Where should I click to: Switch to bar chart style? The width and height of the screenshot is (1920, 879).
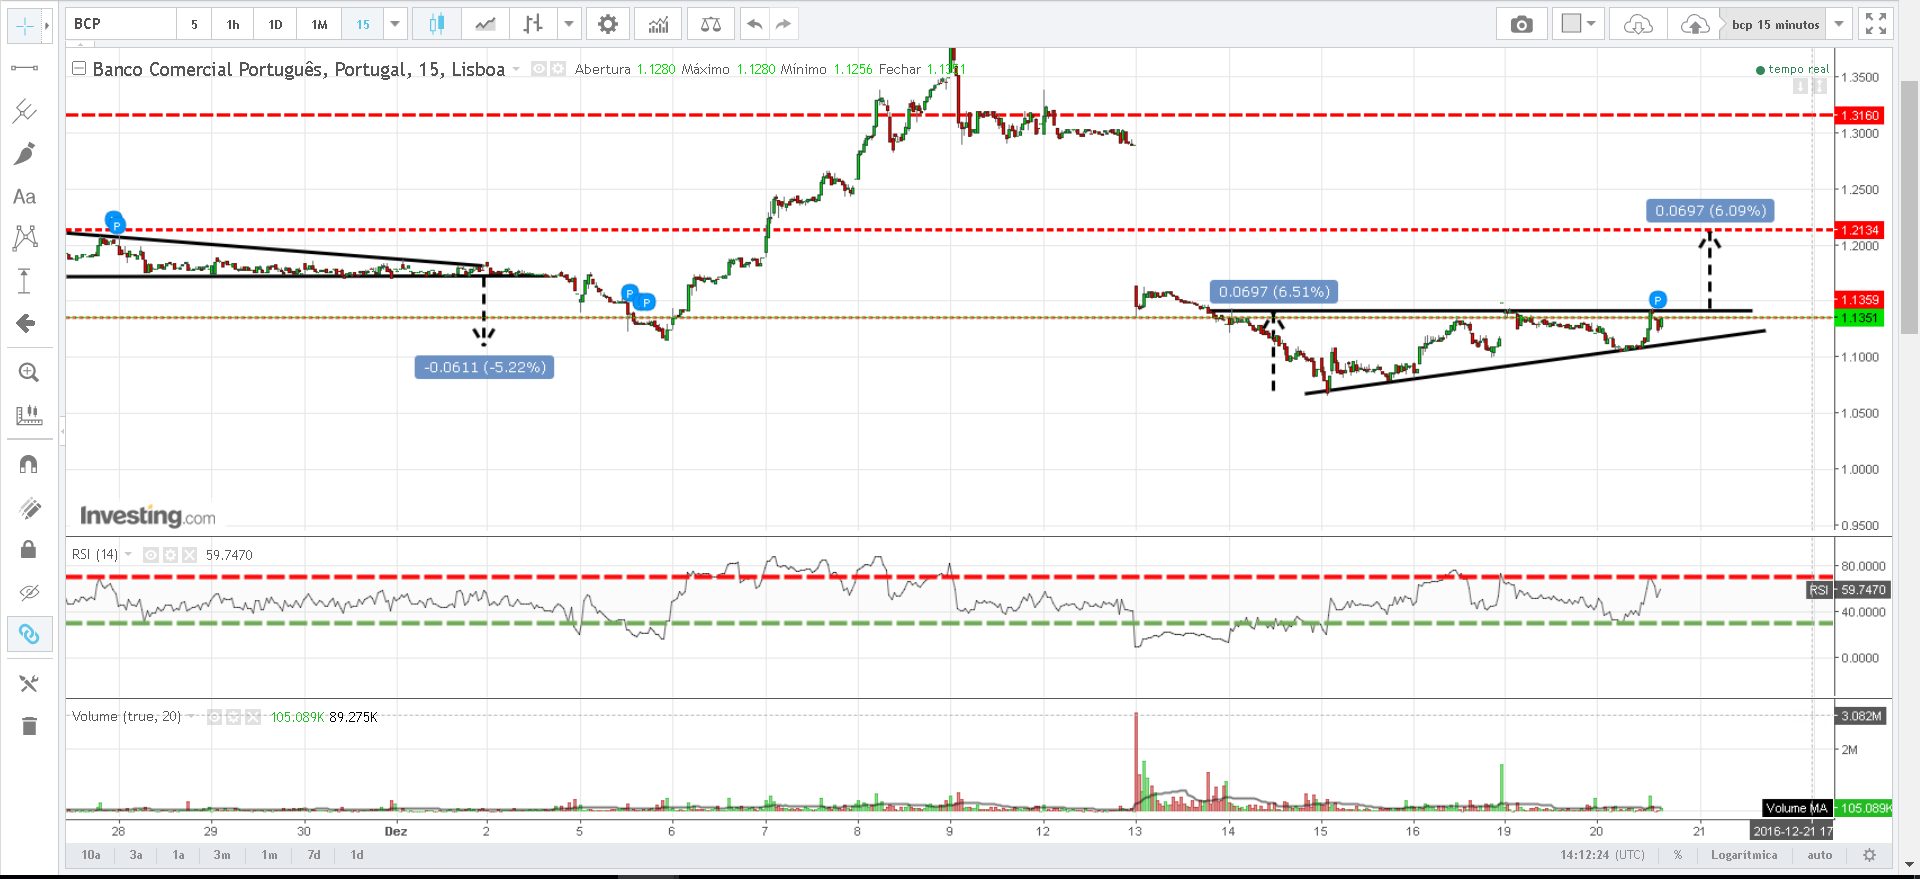(533, 24)
